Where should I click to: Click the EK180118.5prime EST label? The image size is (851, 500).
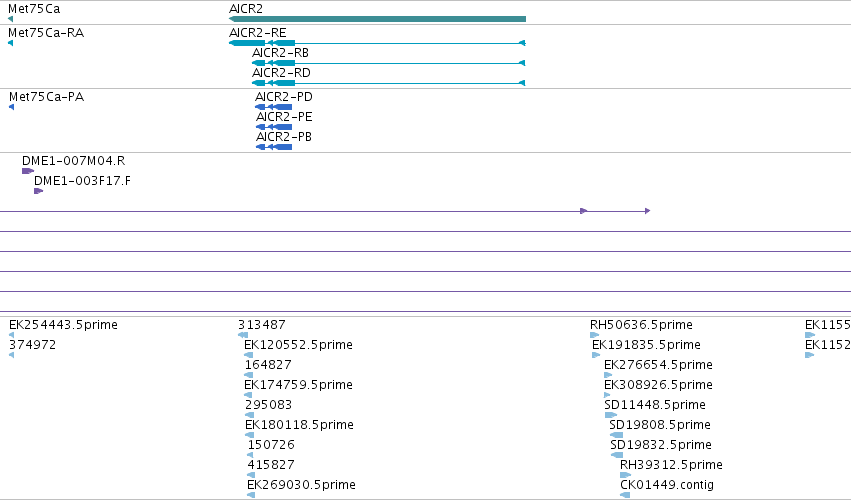point(300,425)
